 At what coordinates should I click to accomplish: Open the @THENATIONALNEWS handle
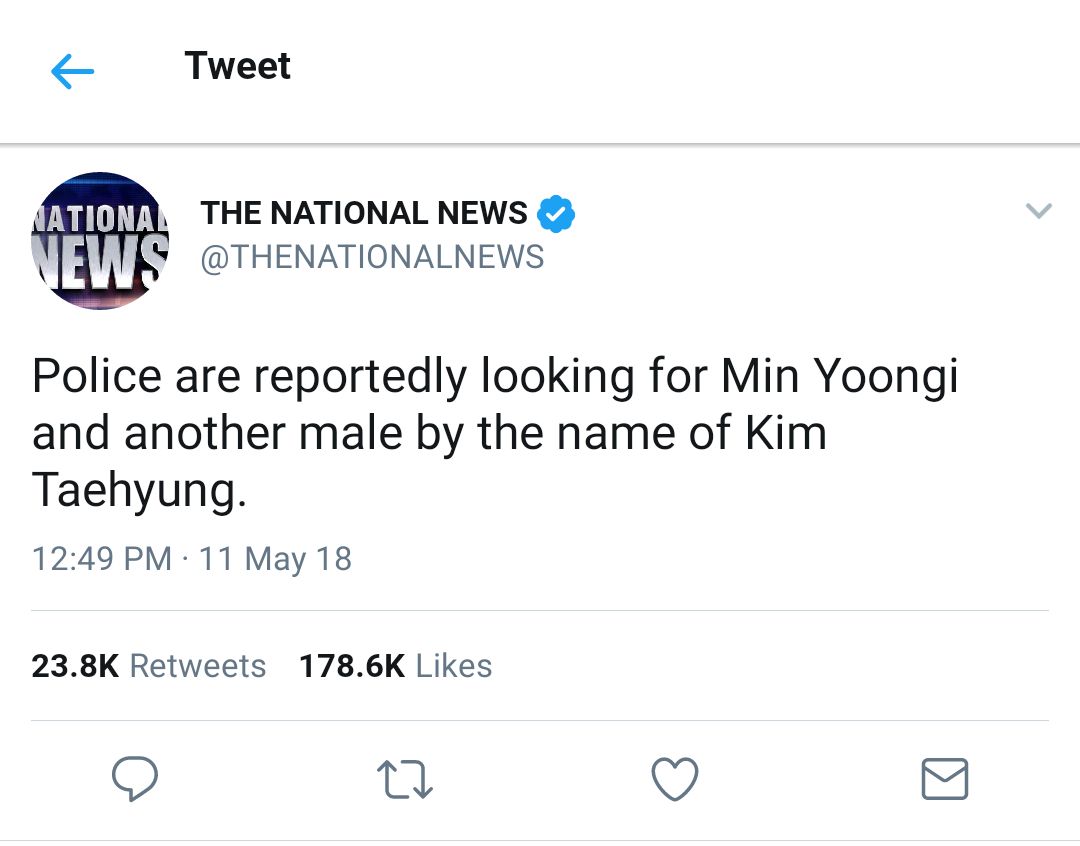coord(372,257)
